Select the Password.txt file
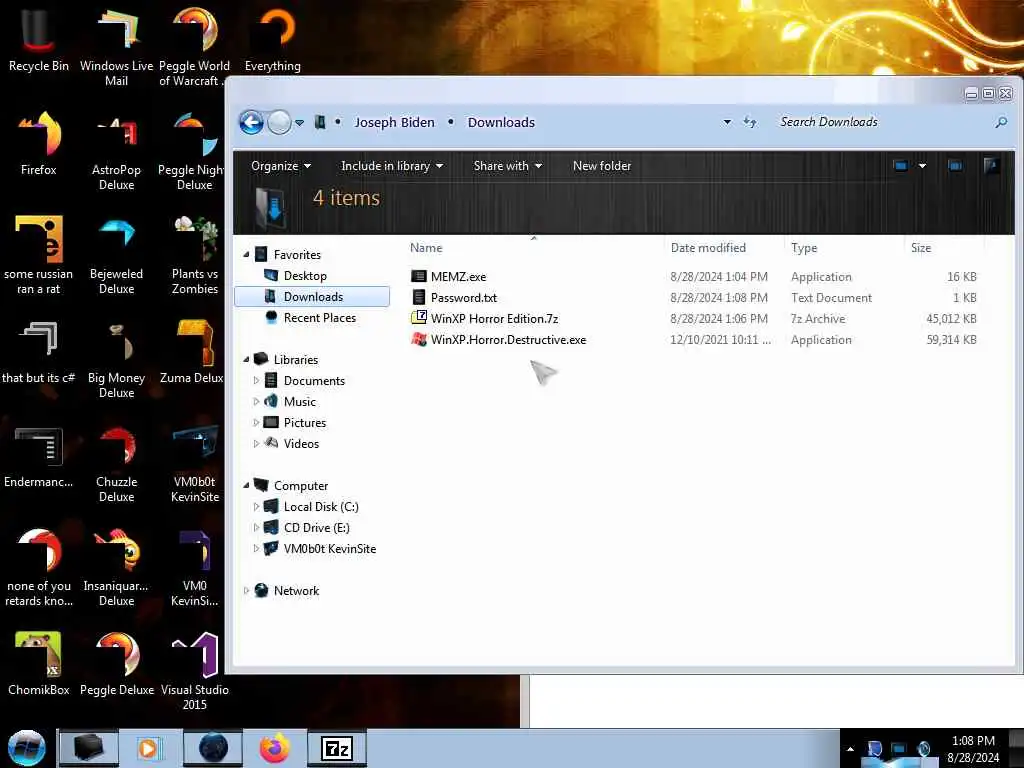The image size is (1024, 768). 464,298
